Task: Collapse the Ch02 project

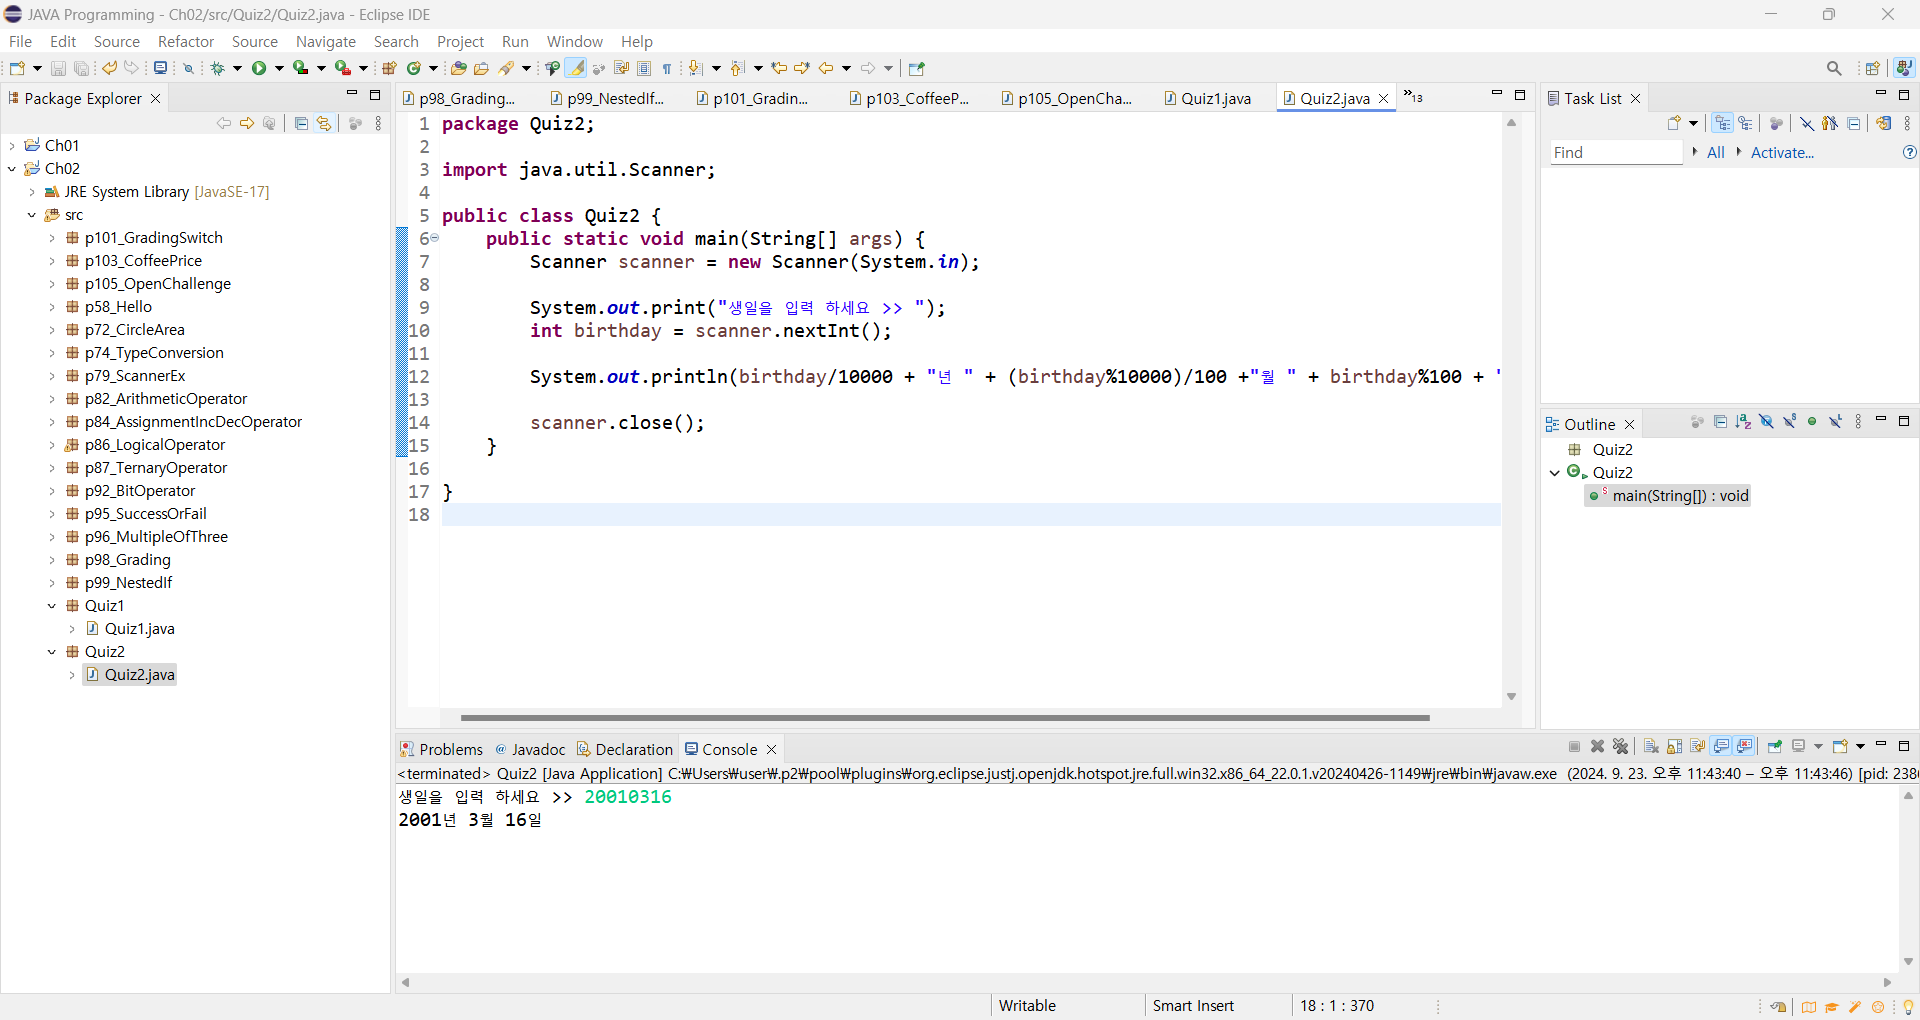Action: pos(12,169)
